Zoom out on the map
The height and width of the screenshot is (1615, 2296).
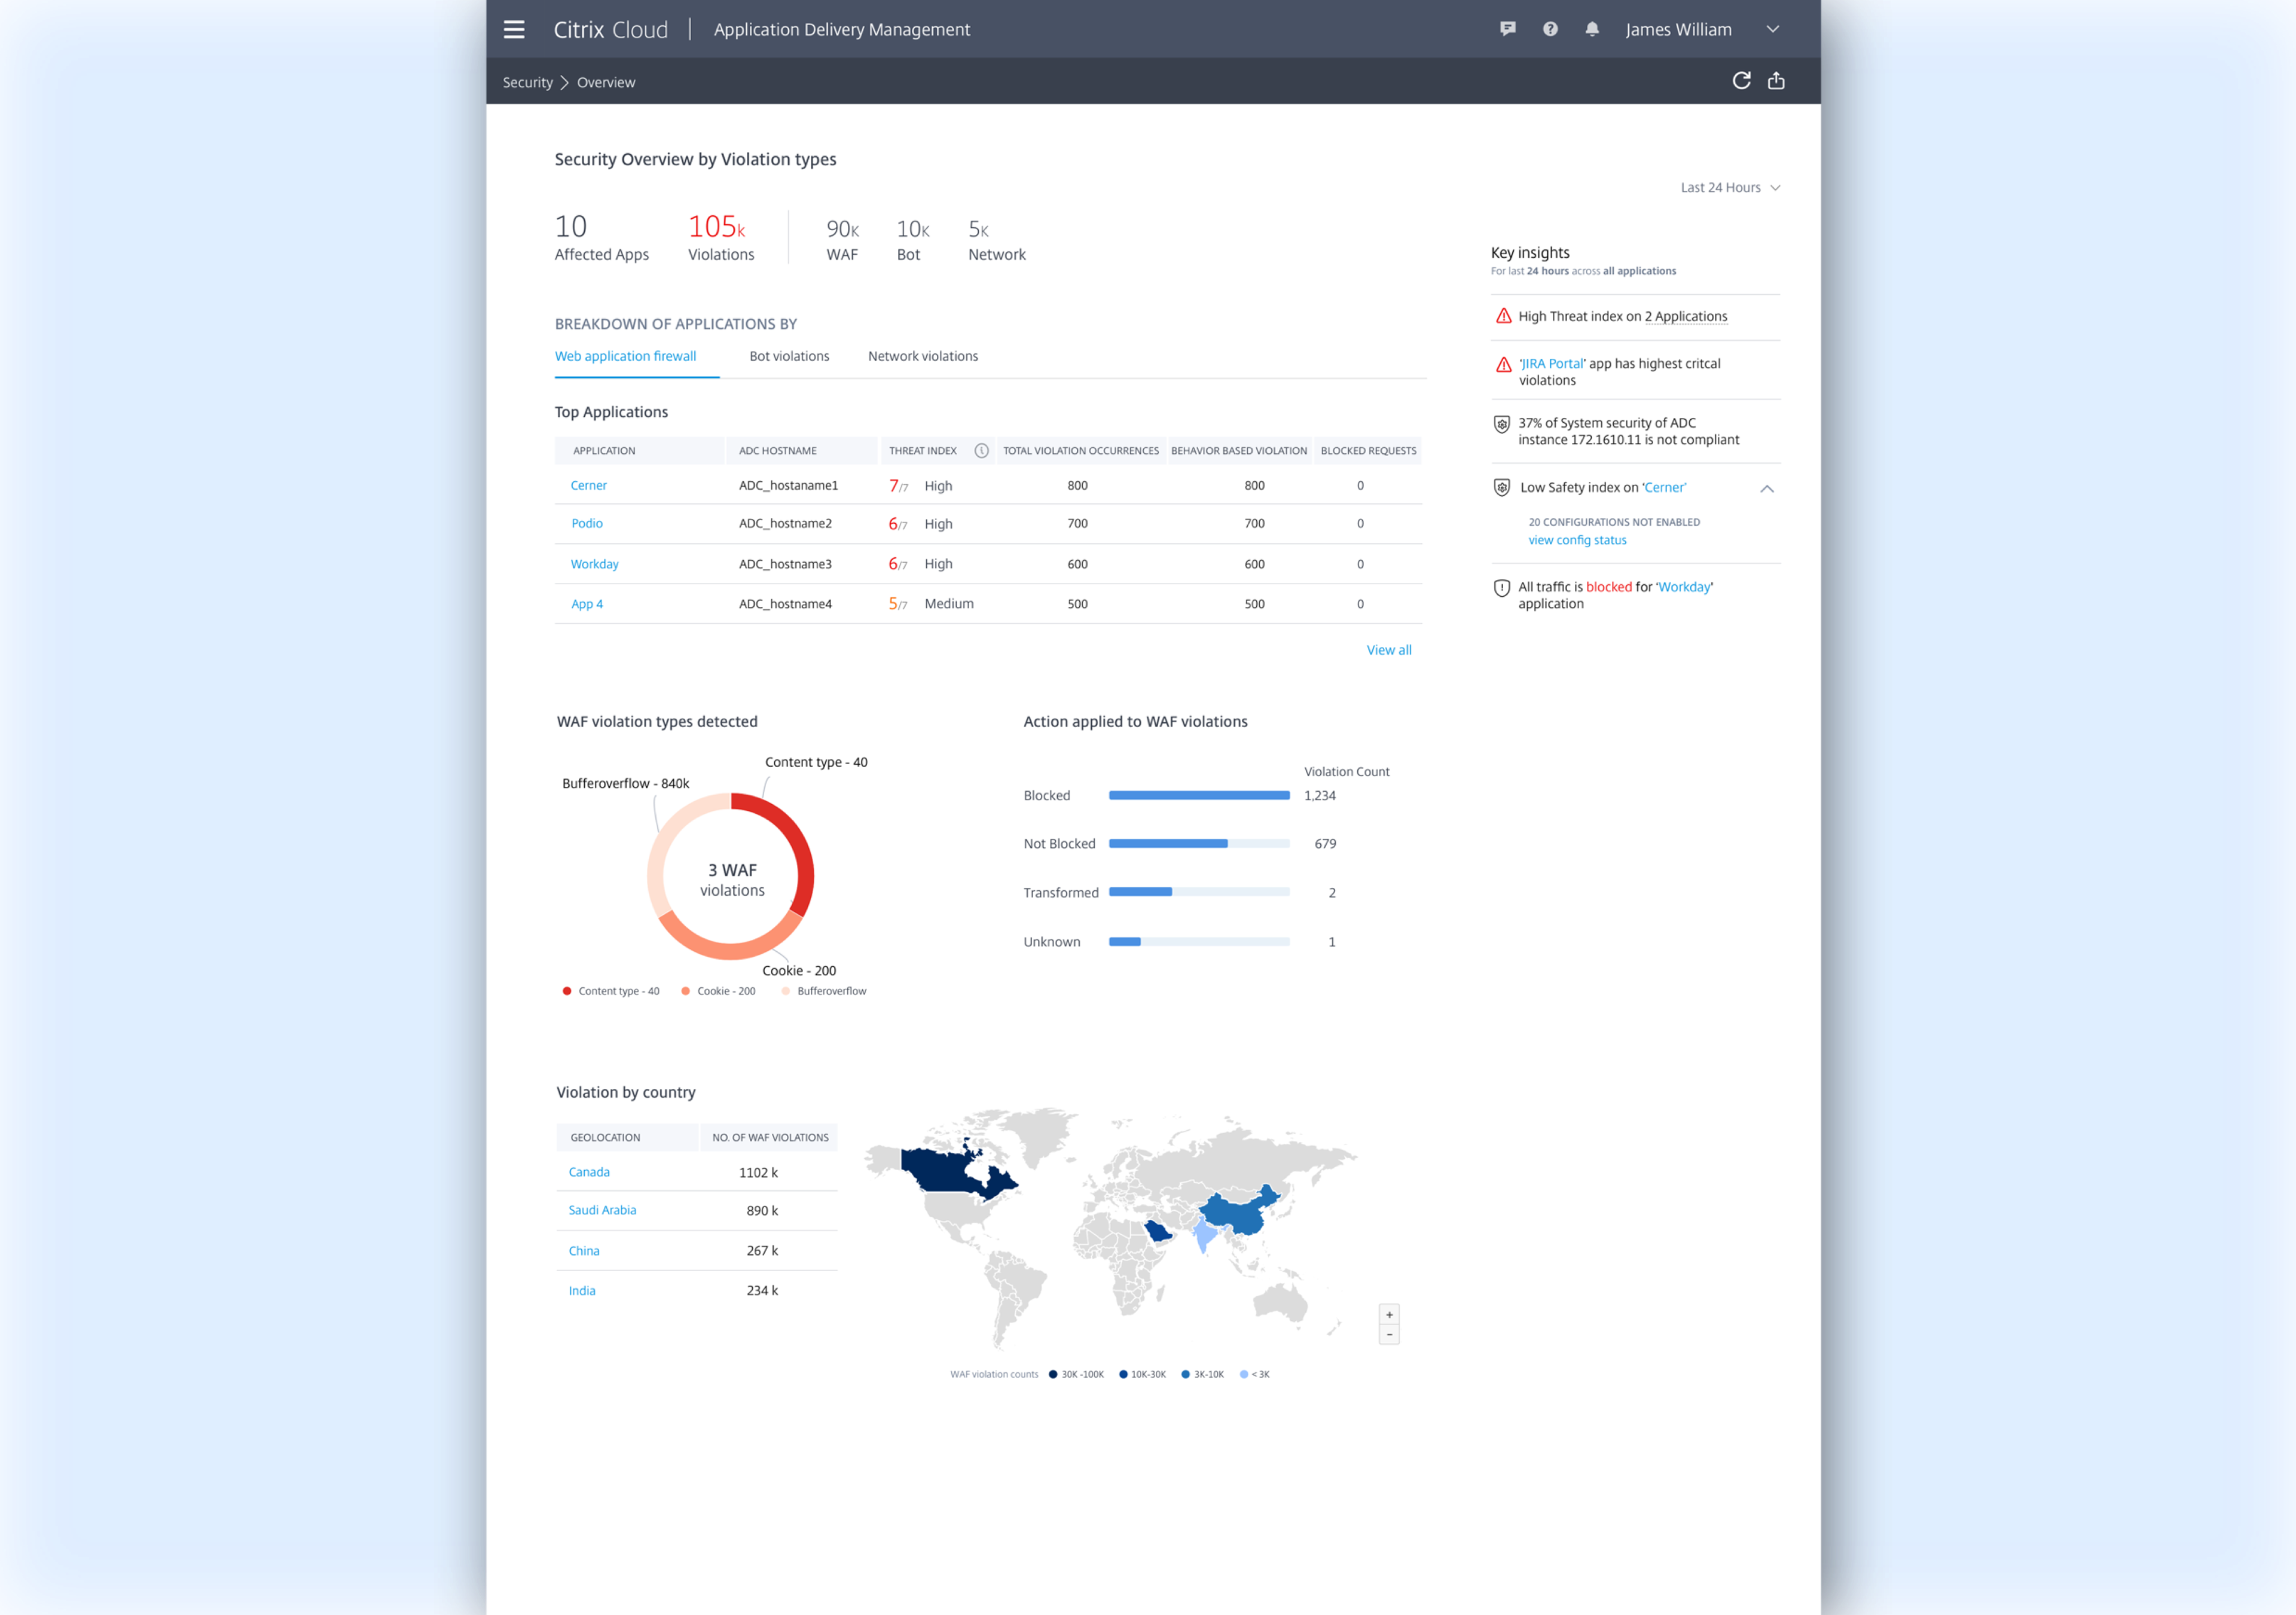point(1389,1335)
